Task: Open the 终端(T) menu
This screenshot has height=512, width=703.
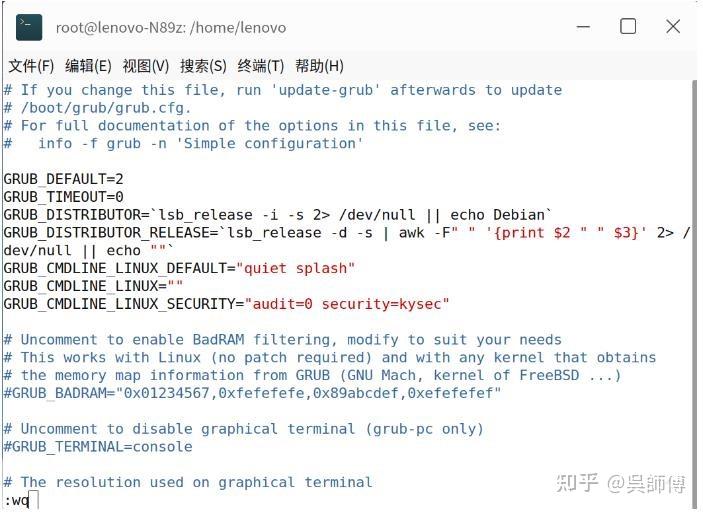Action: coord(261,66)
